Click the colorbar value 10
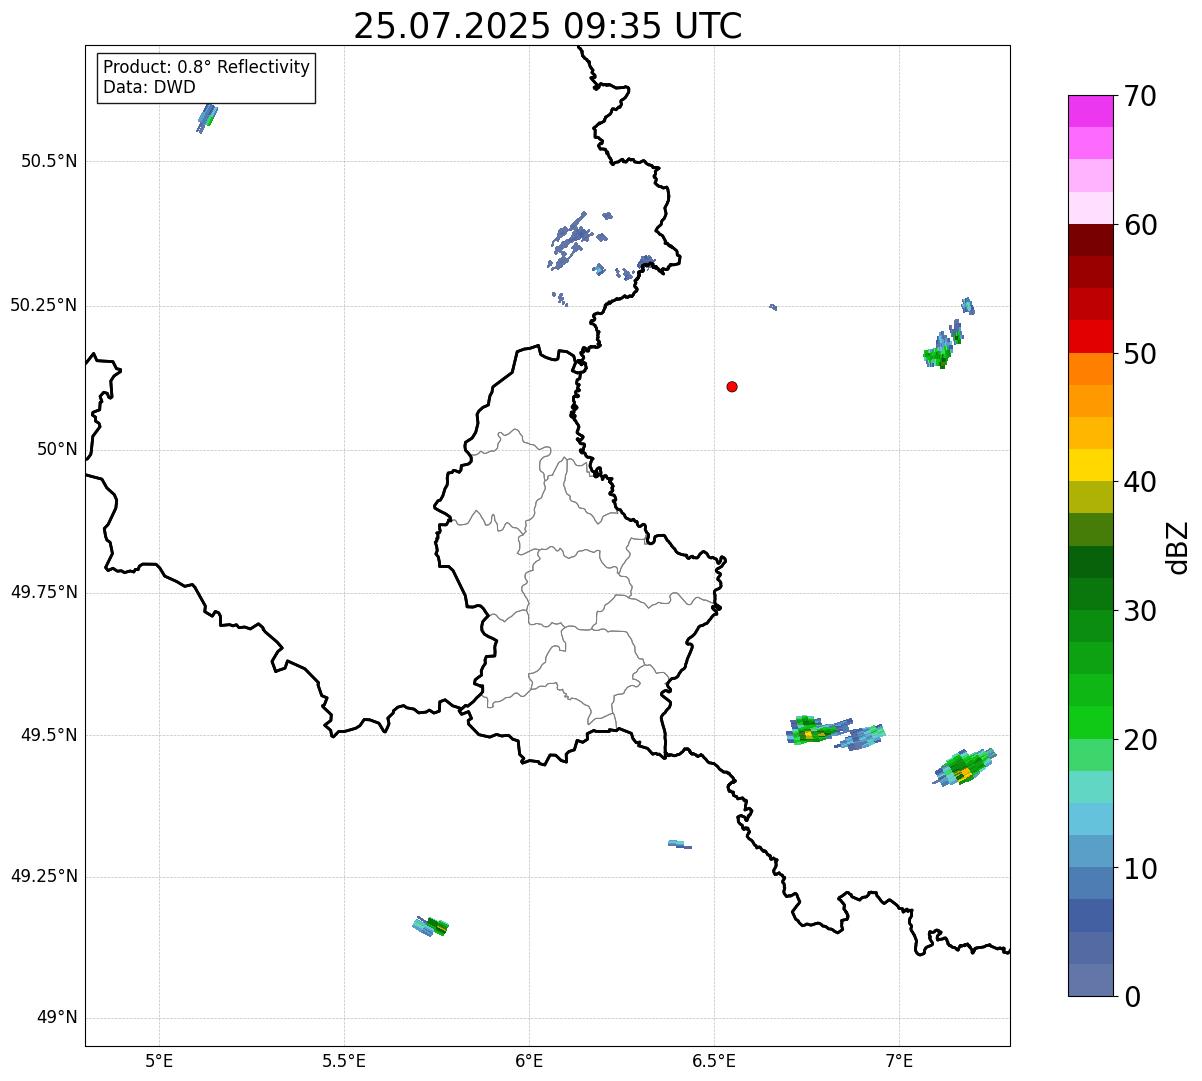 1140,868
